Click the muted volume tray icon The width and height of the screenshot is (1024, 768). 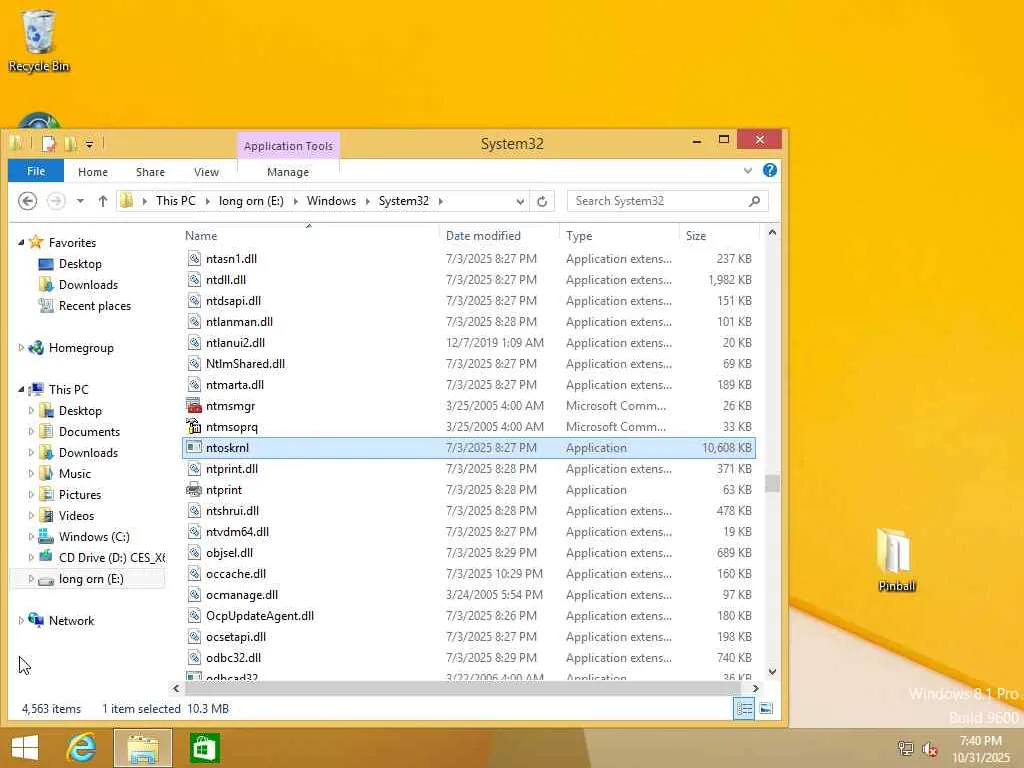929,748
